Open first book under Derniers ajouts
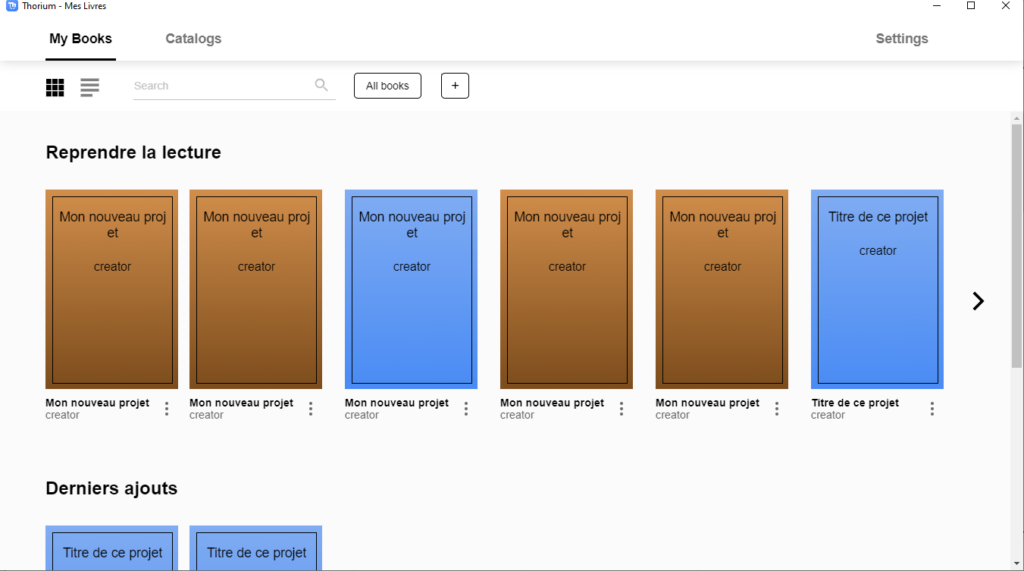This screenshot has height=571, width=1024. coord(112,548)
